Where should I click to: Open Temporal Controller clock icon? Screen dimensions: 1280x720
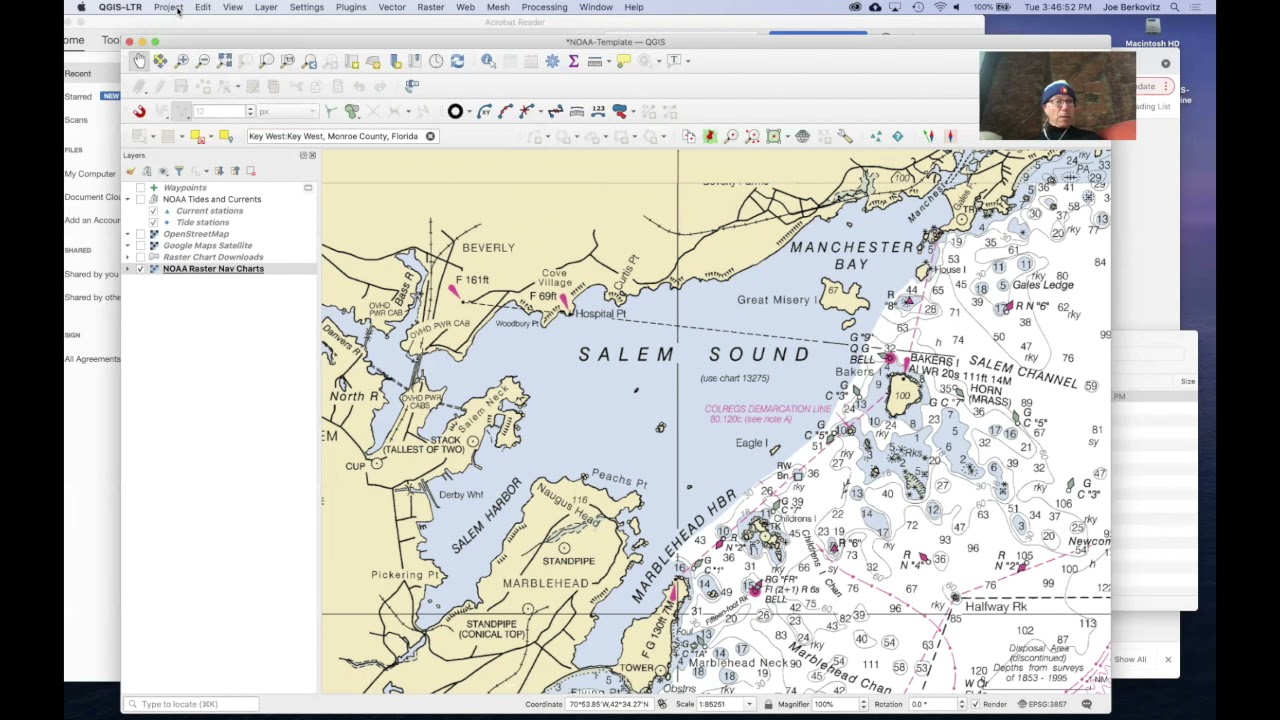(436, 61)
